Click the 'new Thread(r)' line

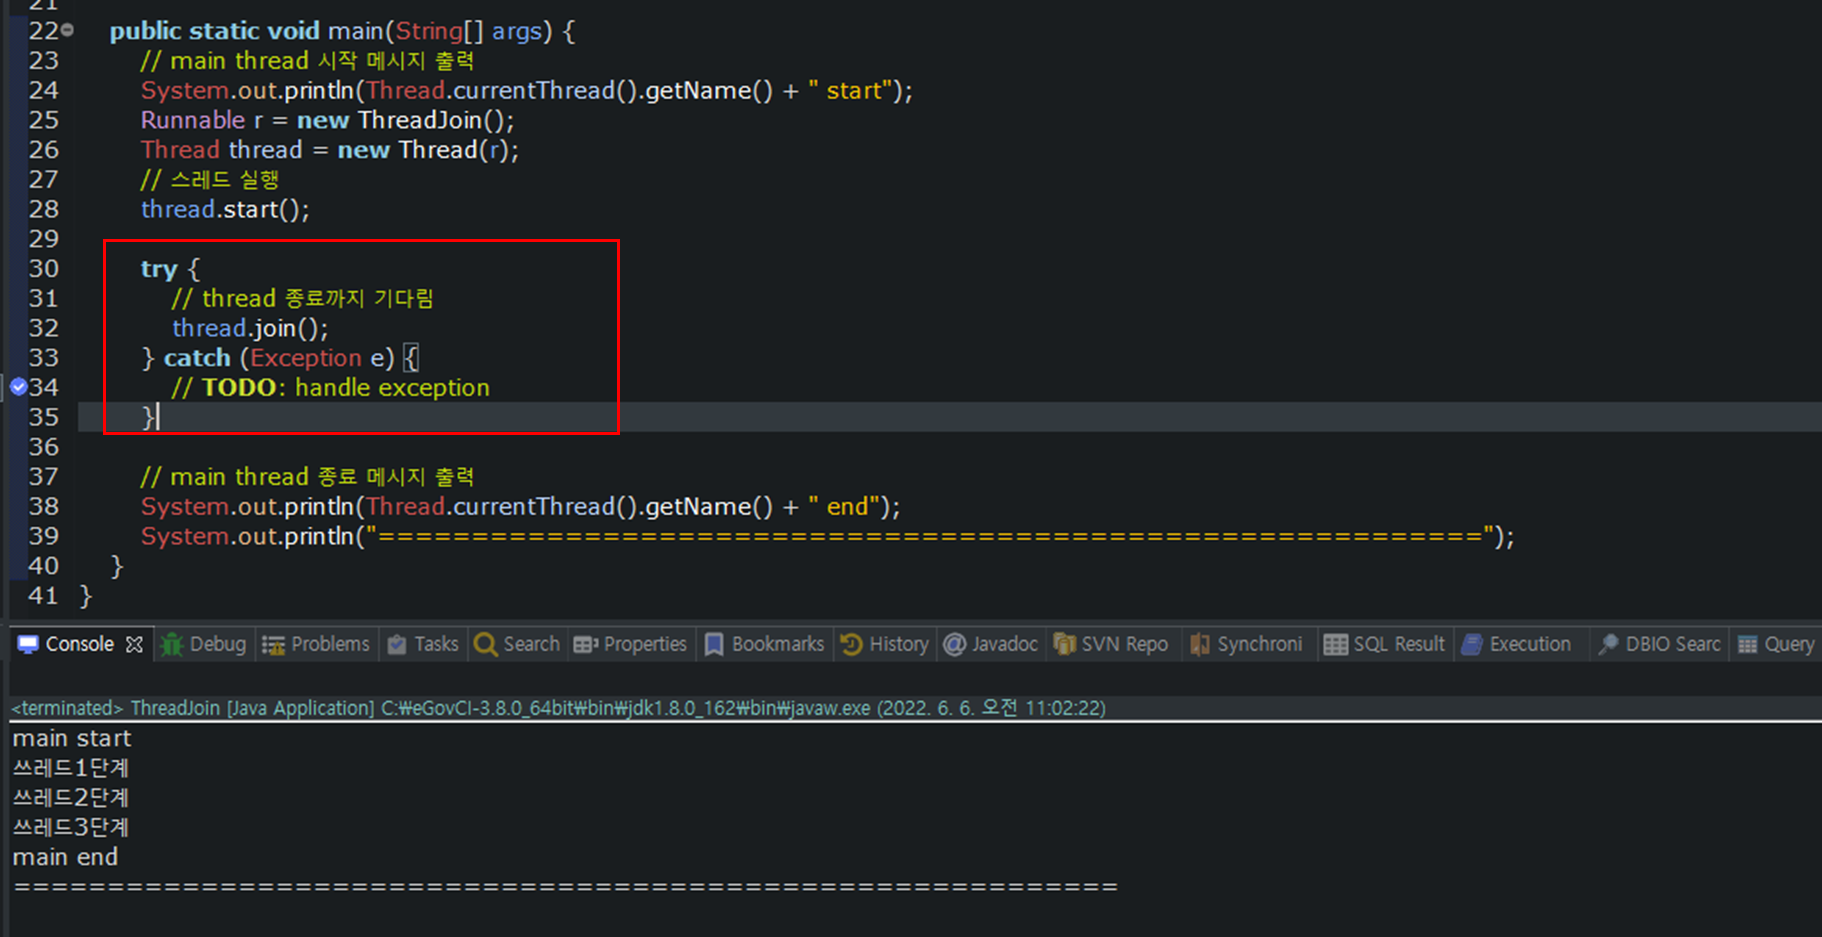(x=330, y=150)
